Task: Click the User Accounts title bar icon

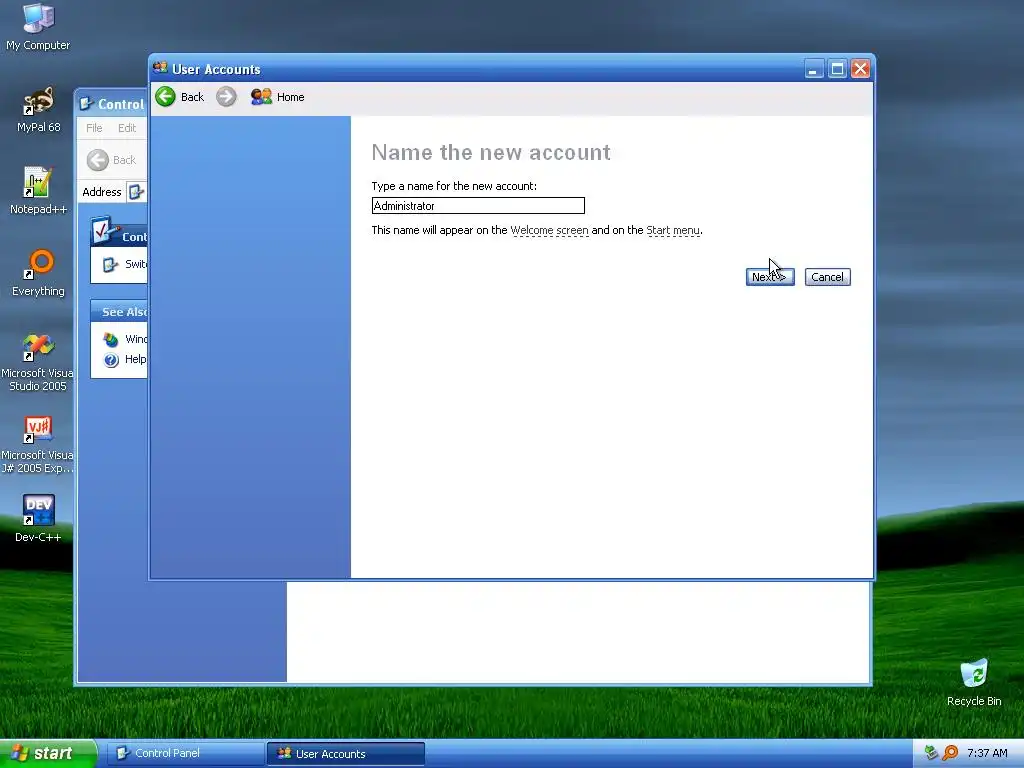Action: 161,69
